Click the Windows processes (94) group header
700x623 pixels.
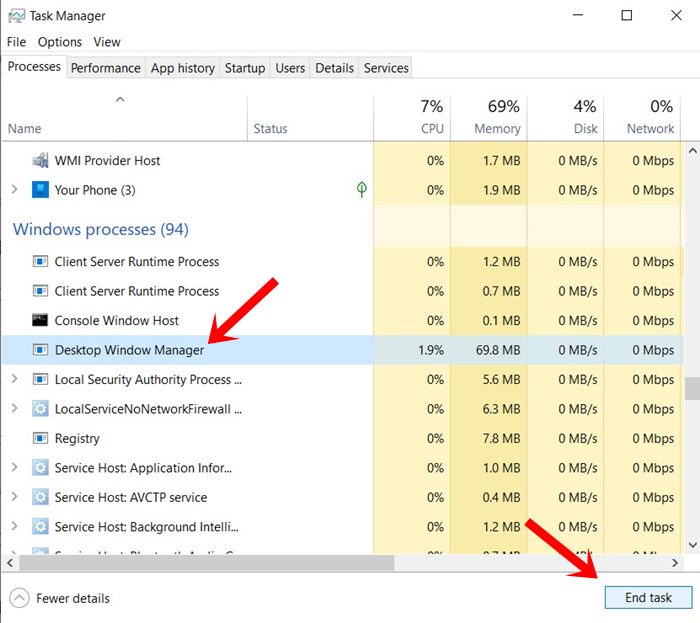(x=101, y=229)
